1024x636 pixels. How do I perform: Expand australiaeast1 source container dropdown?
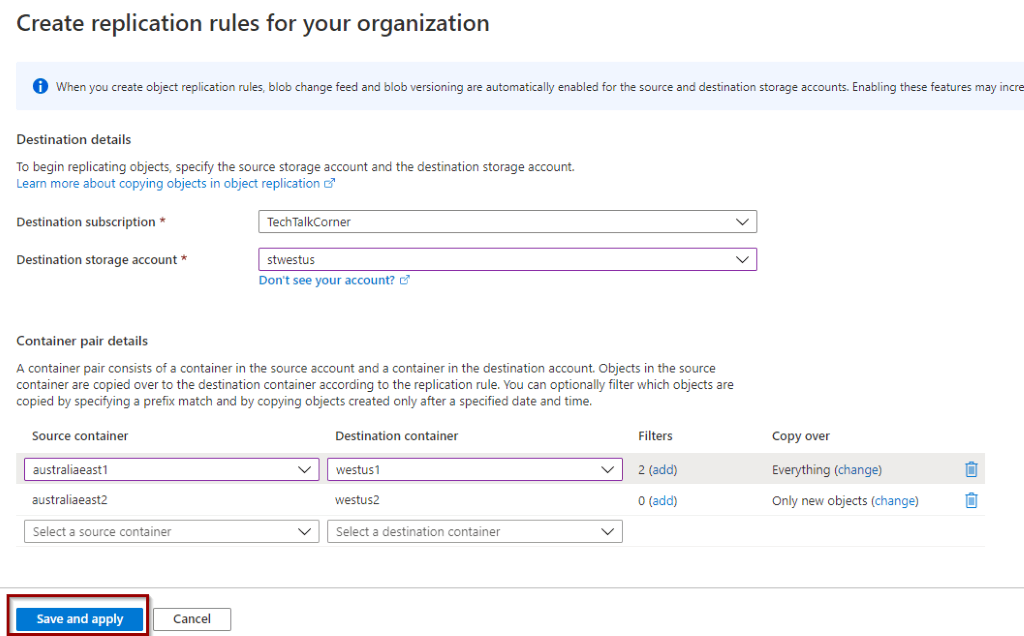point(171,469)
